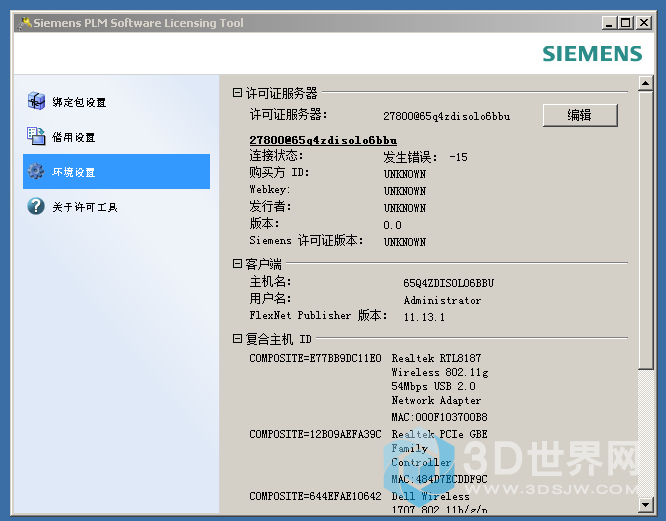Click the Siemens 许可证版本: label

306,240
